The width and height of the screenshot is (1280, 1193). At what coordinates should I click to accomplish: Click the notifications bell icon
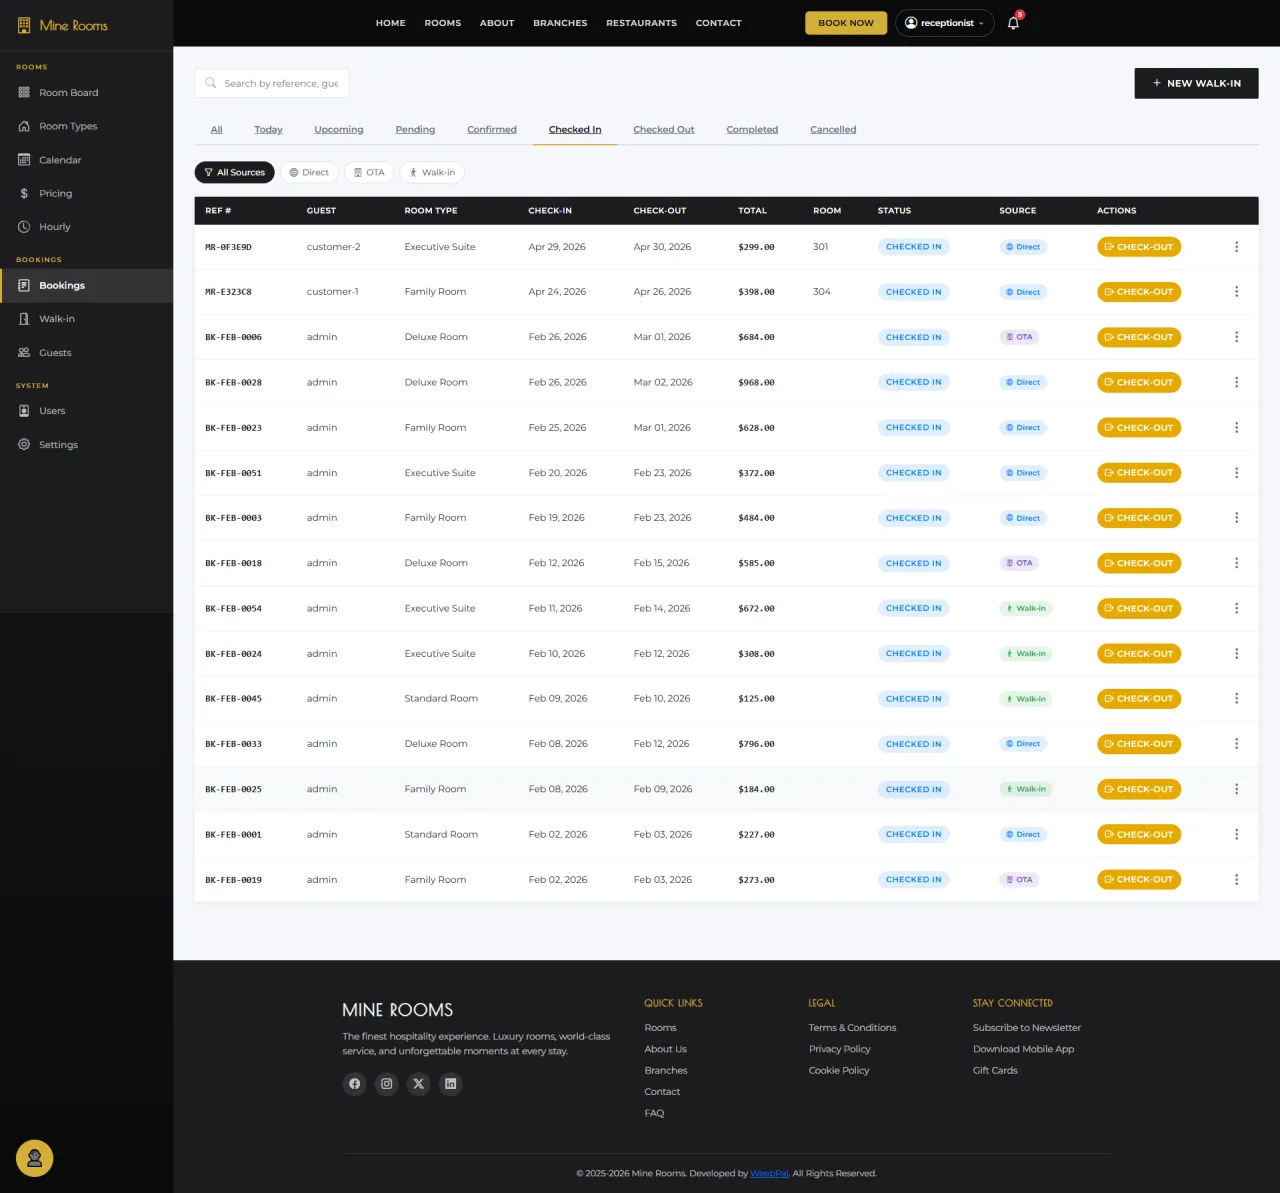tap(1013, 23)
